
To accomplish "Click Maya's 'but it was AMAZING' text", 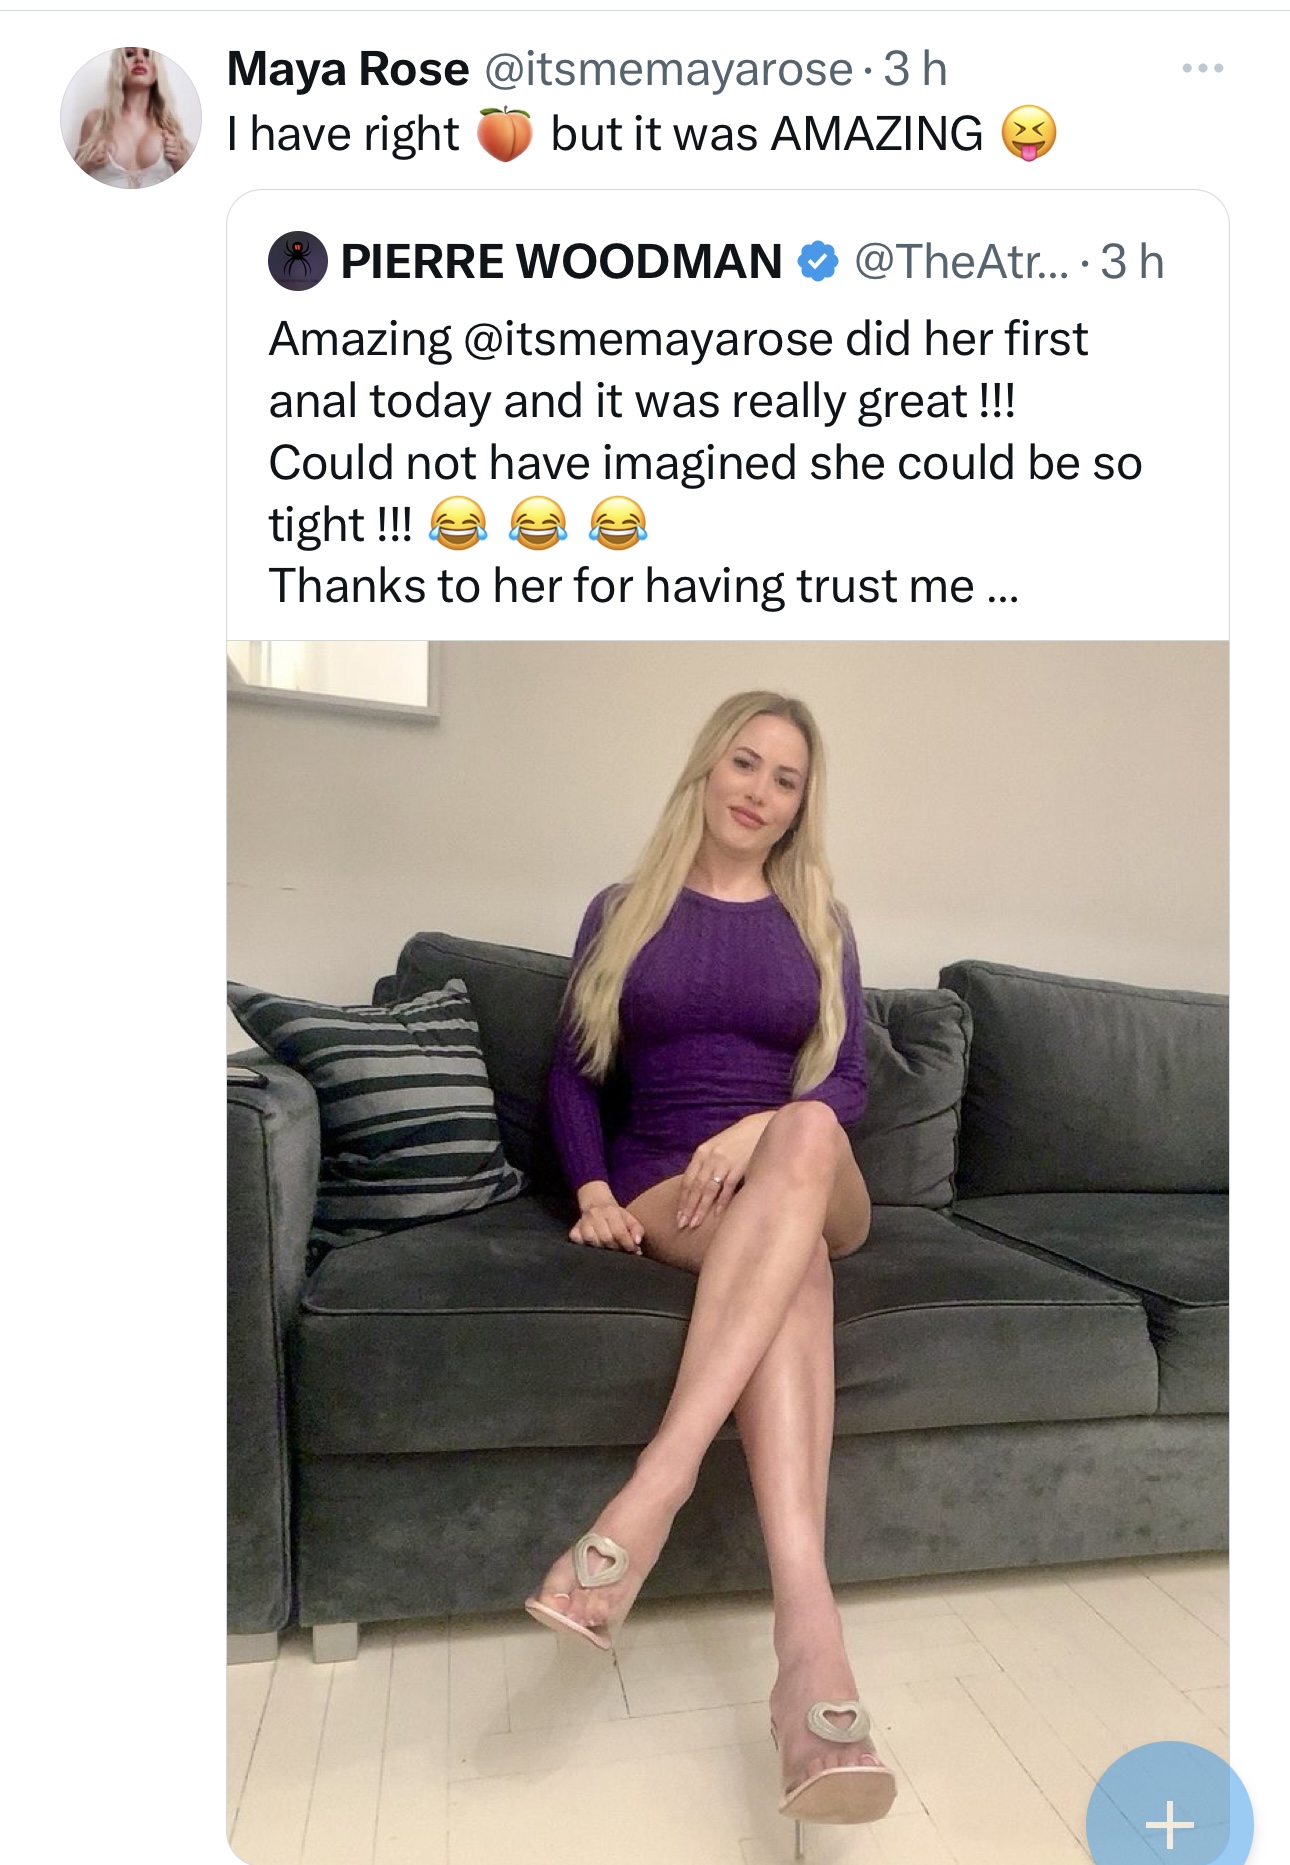I will 767,134.
